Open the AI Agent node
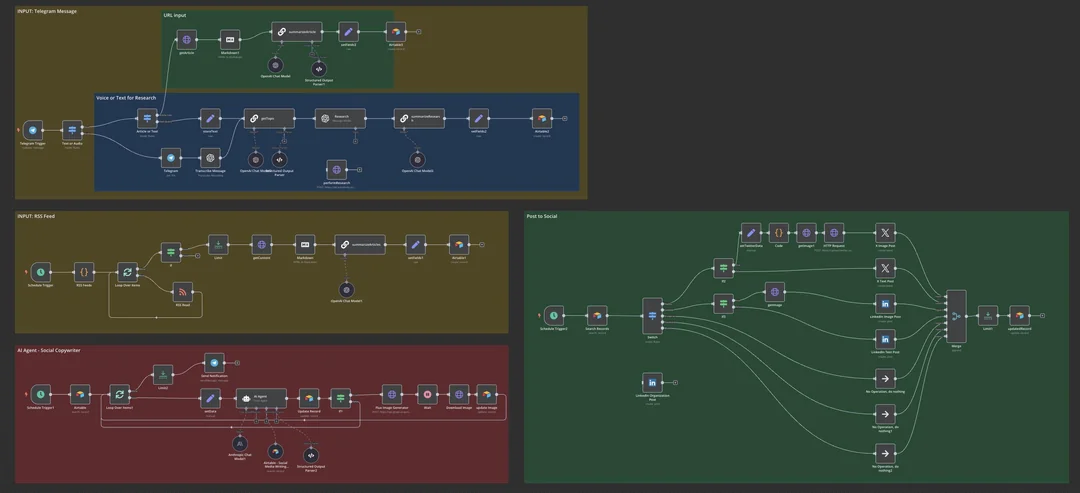1080x493 pixels. [261, 397]
